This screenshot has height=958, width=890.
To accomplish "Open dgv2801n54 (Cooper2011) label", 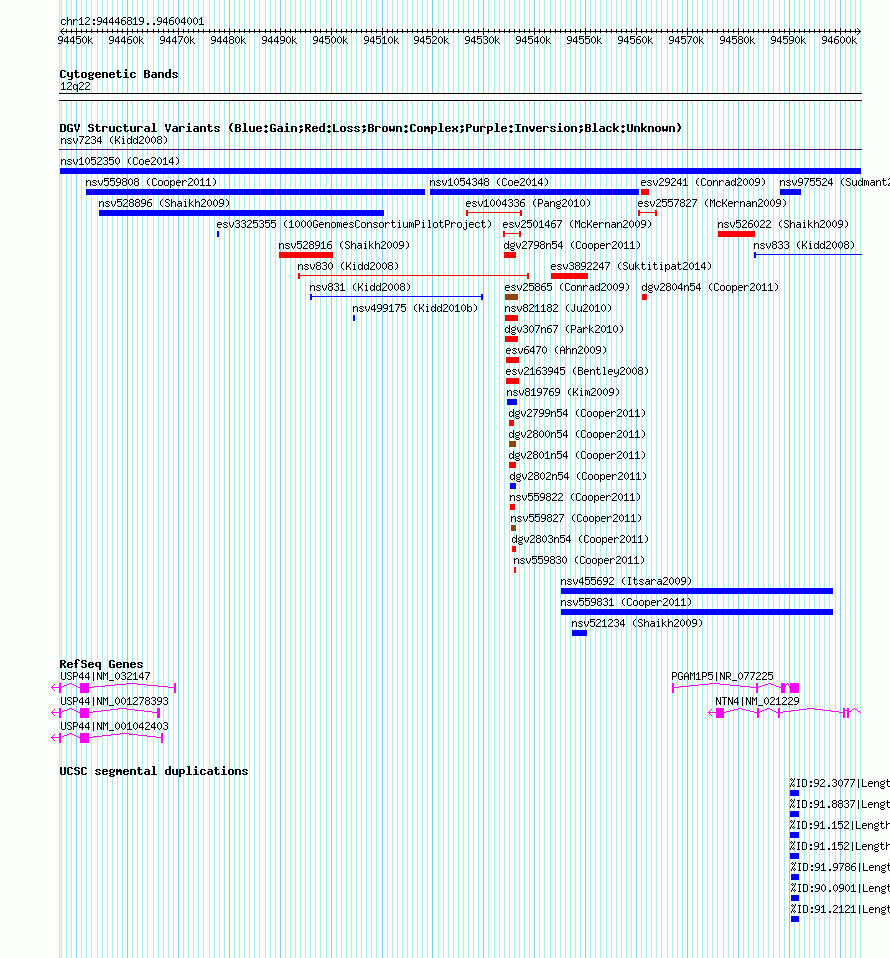I will 577,455.
